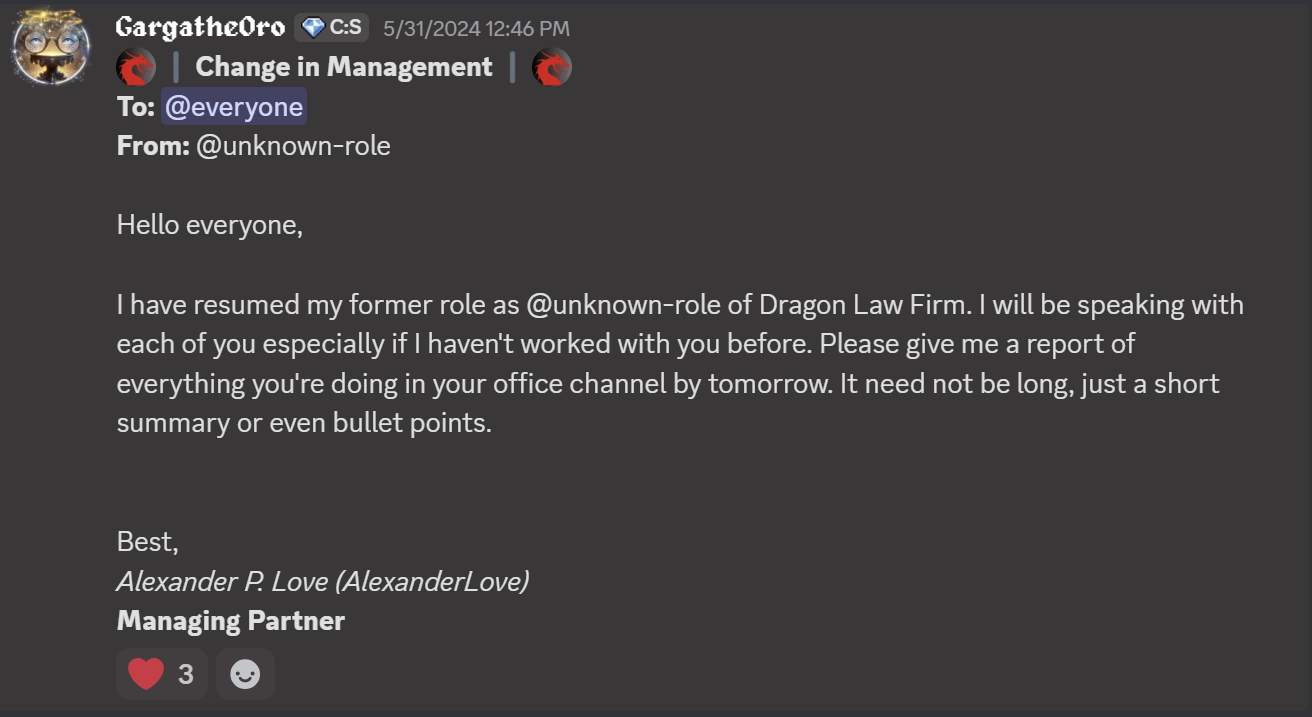Click the 12:46 PM message timestamp
This screenshot has width=1312, height=717.
pyautogui.click(x=476, y=29)
